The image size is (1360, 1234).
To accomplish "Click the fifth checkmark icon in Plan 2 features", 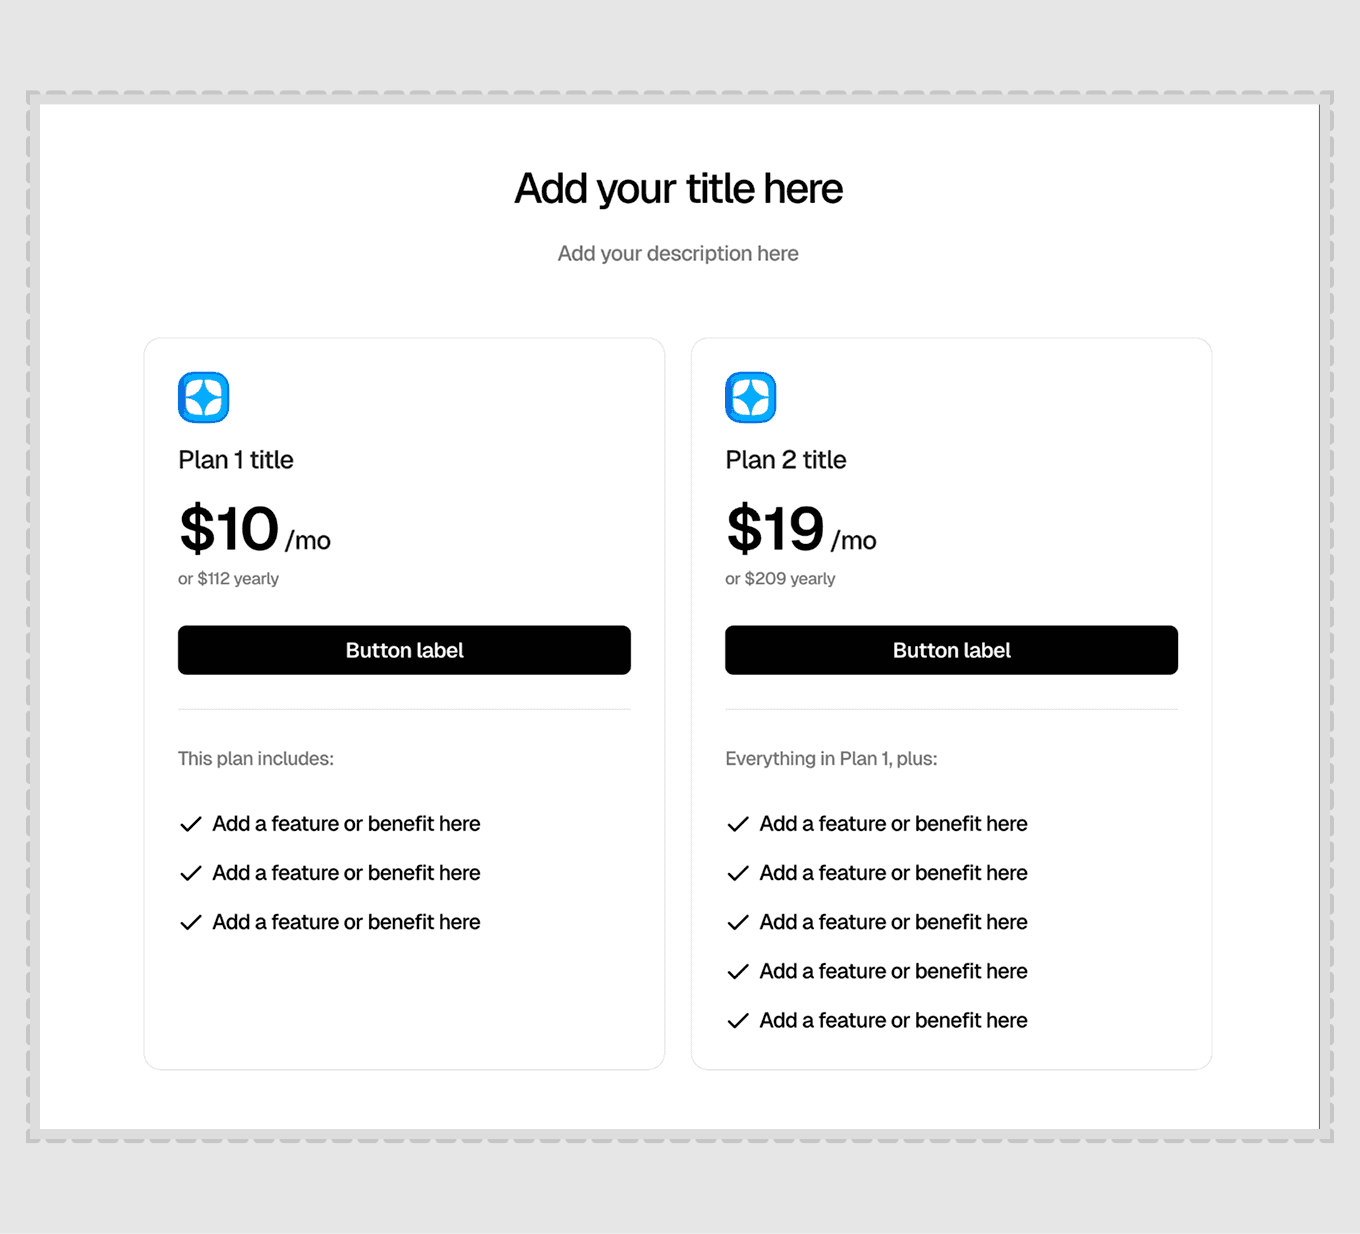I will point(738,1021).
